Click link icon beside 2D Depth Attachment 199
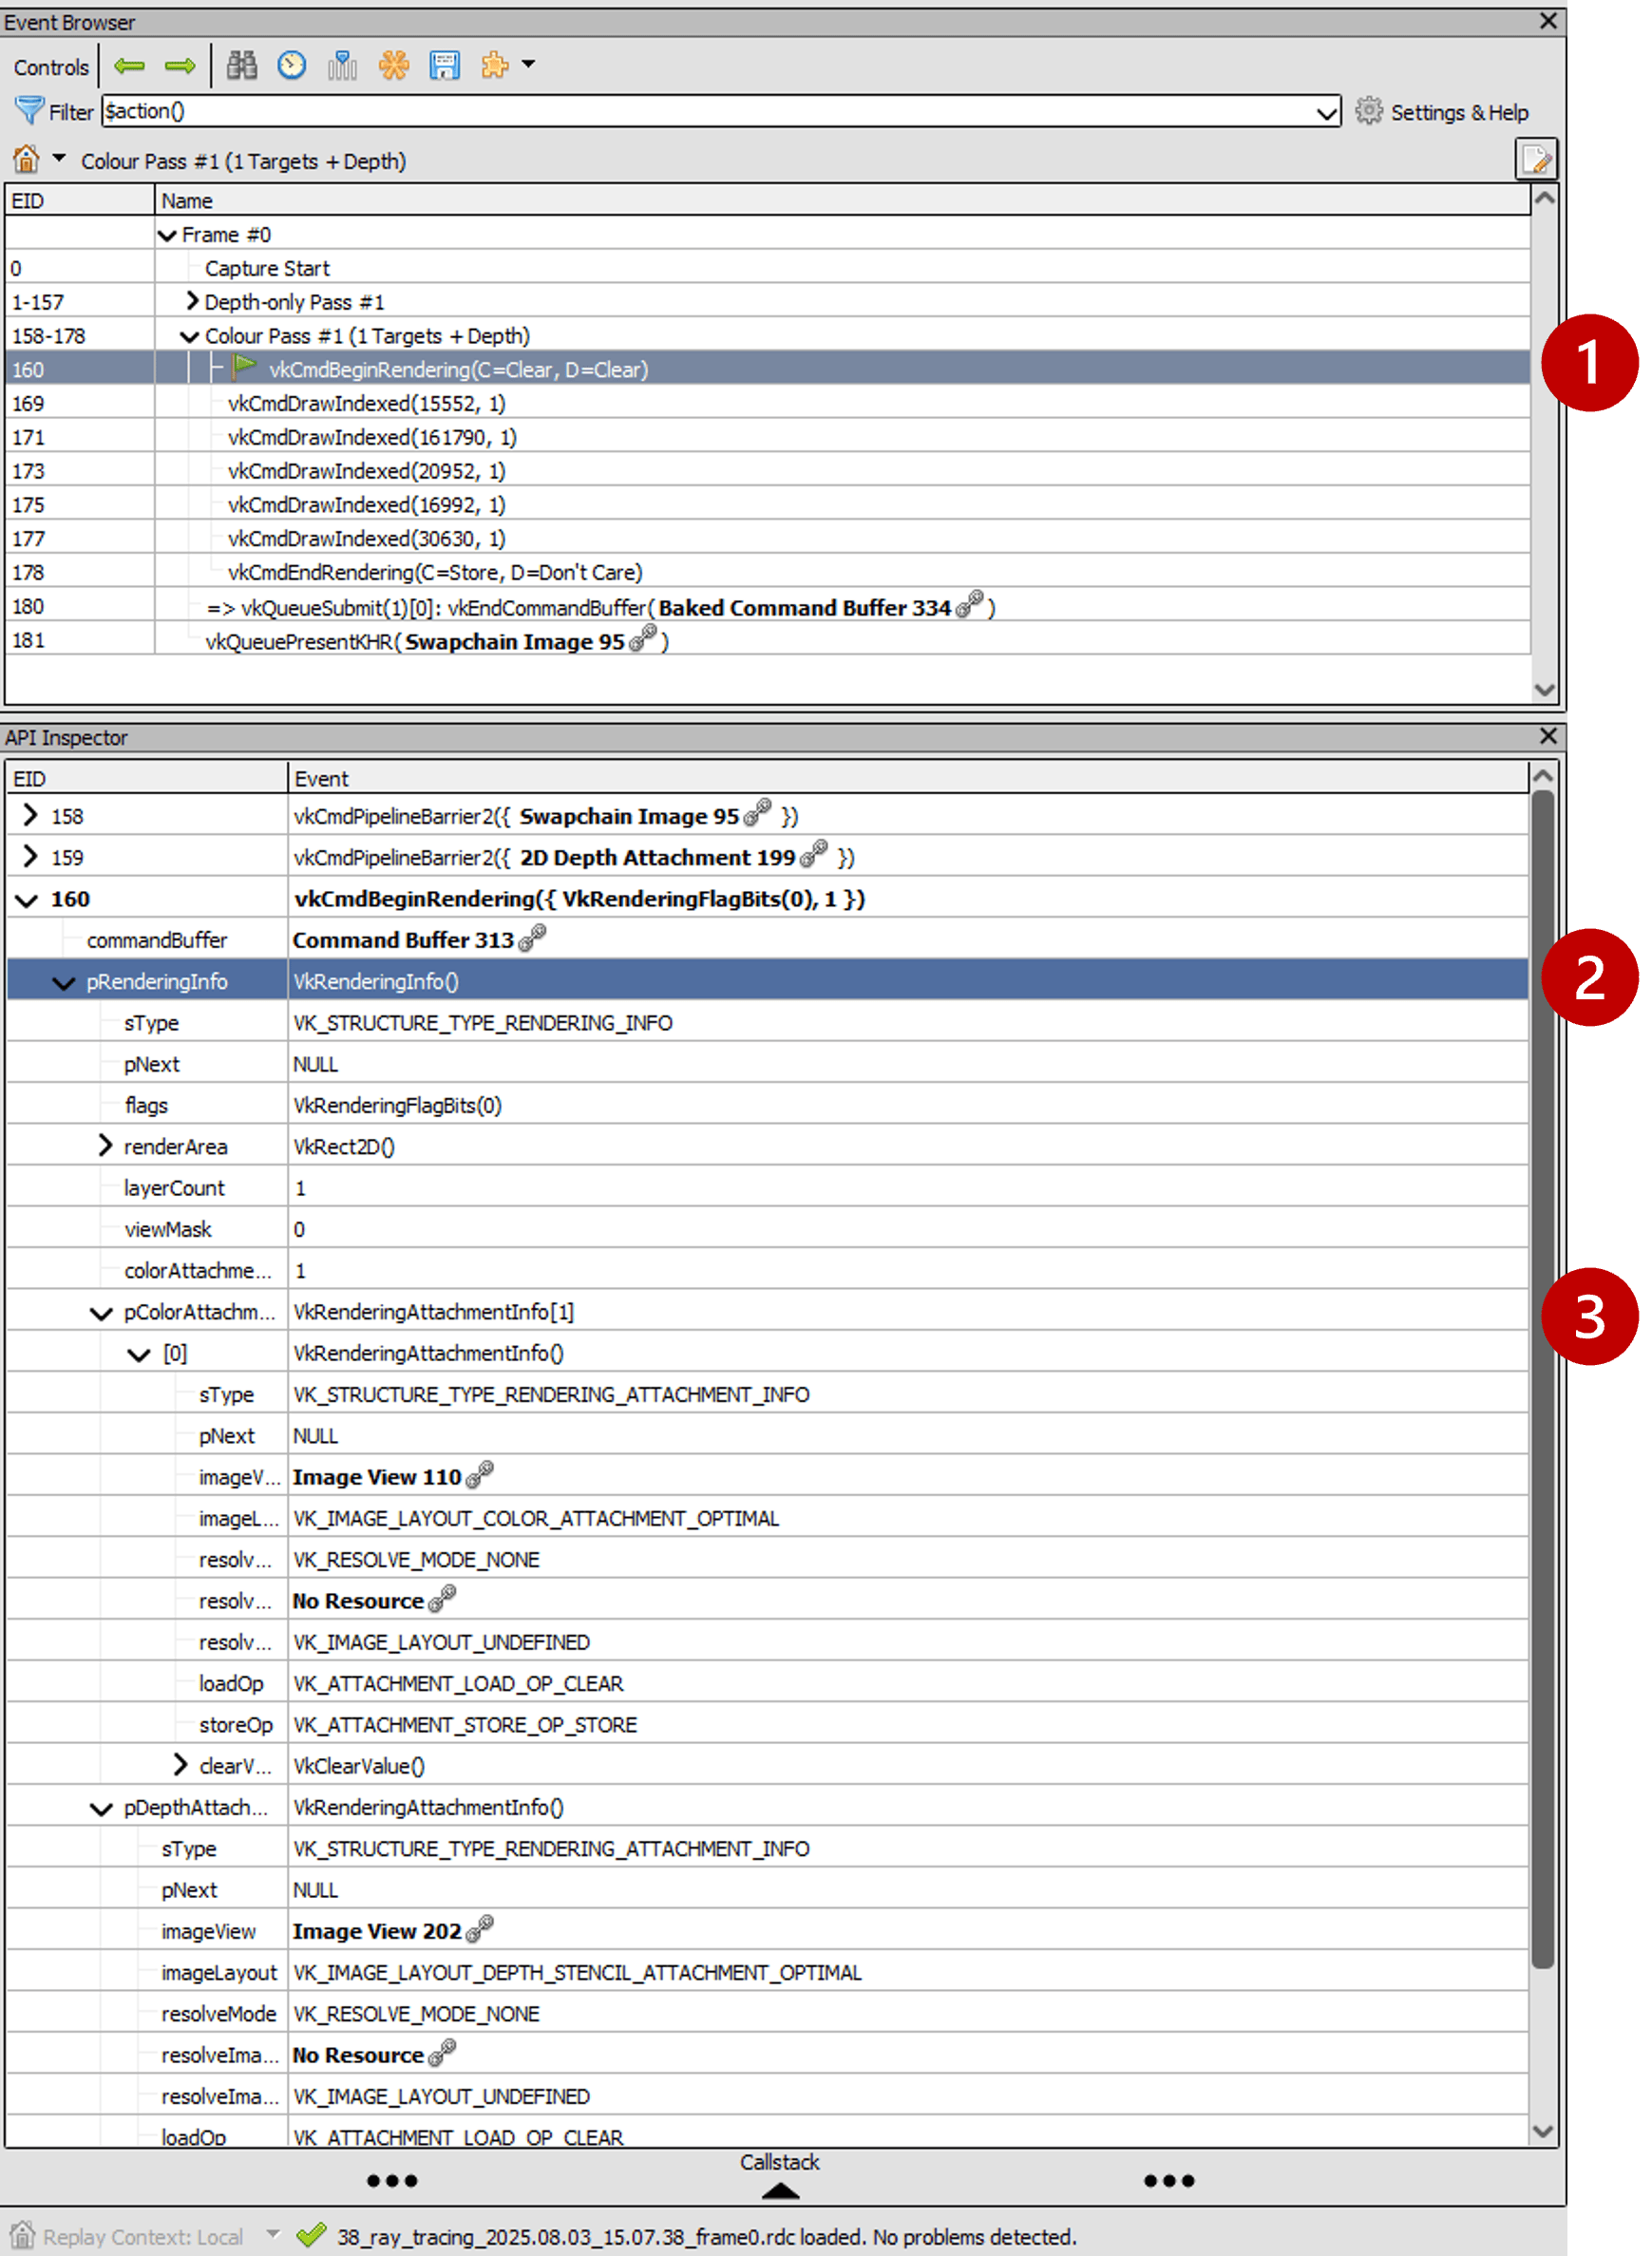 tap(814, 855)
